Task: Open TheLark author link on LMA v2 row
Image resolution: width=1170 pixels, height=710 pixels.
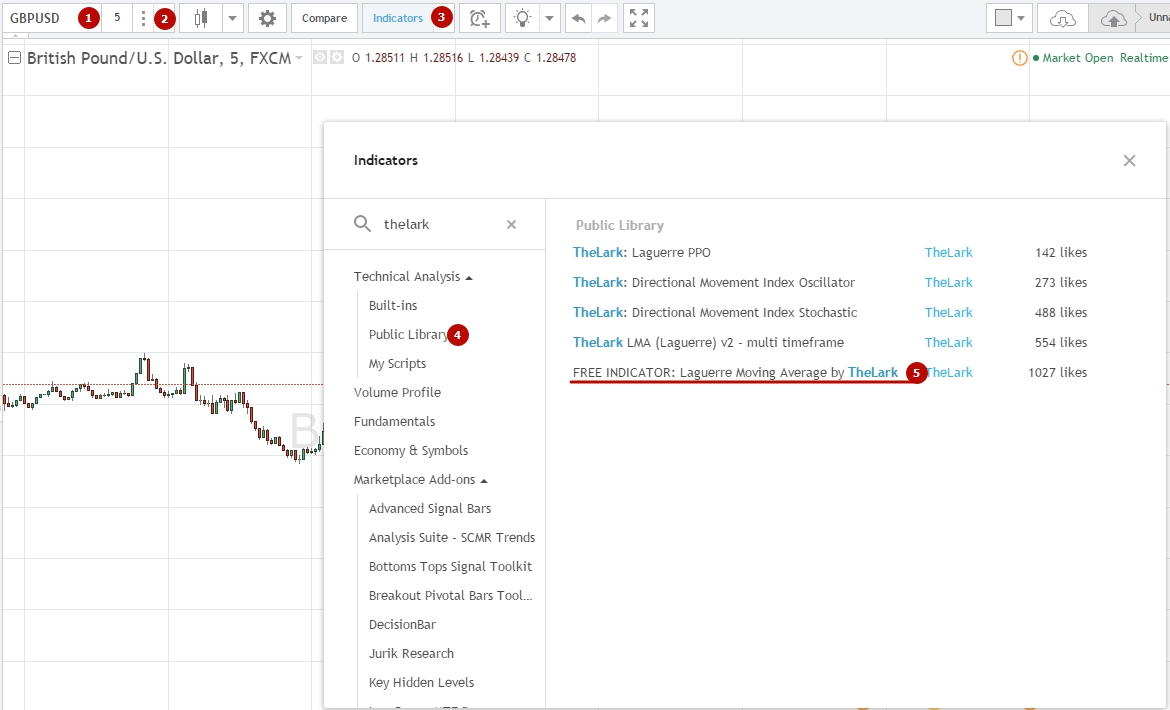Action: [x=948, y=342]
